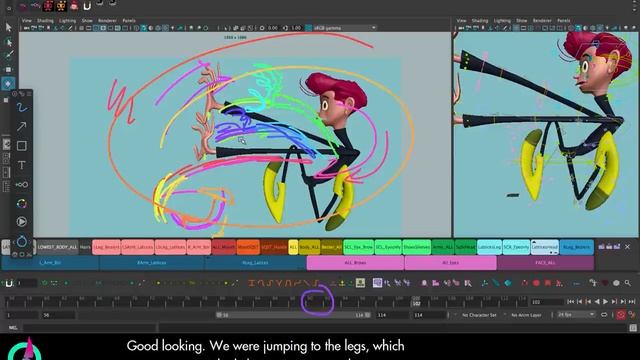Viewport: 640px width, 360px height.
Task: Click the FACE_ALL selection button
Action: 545,263
